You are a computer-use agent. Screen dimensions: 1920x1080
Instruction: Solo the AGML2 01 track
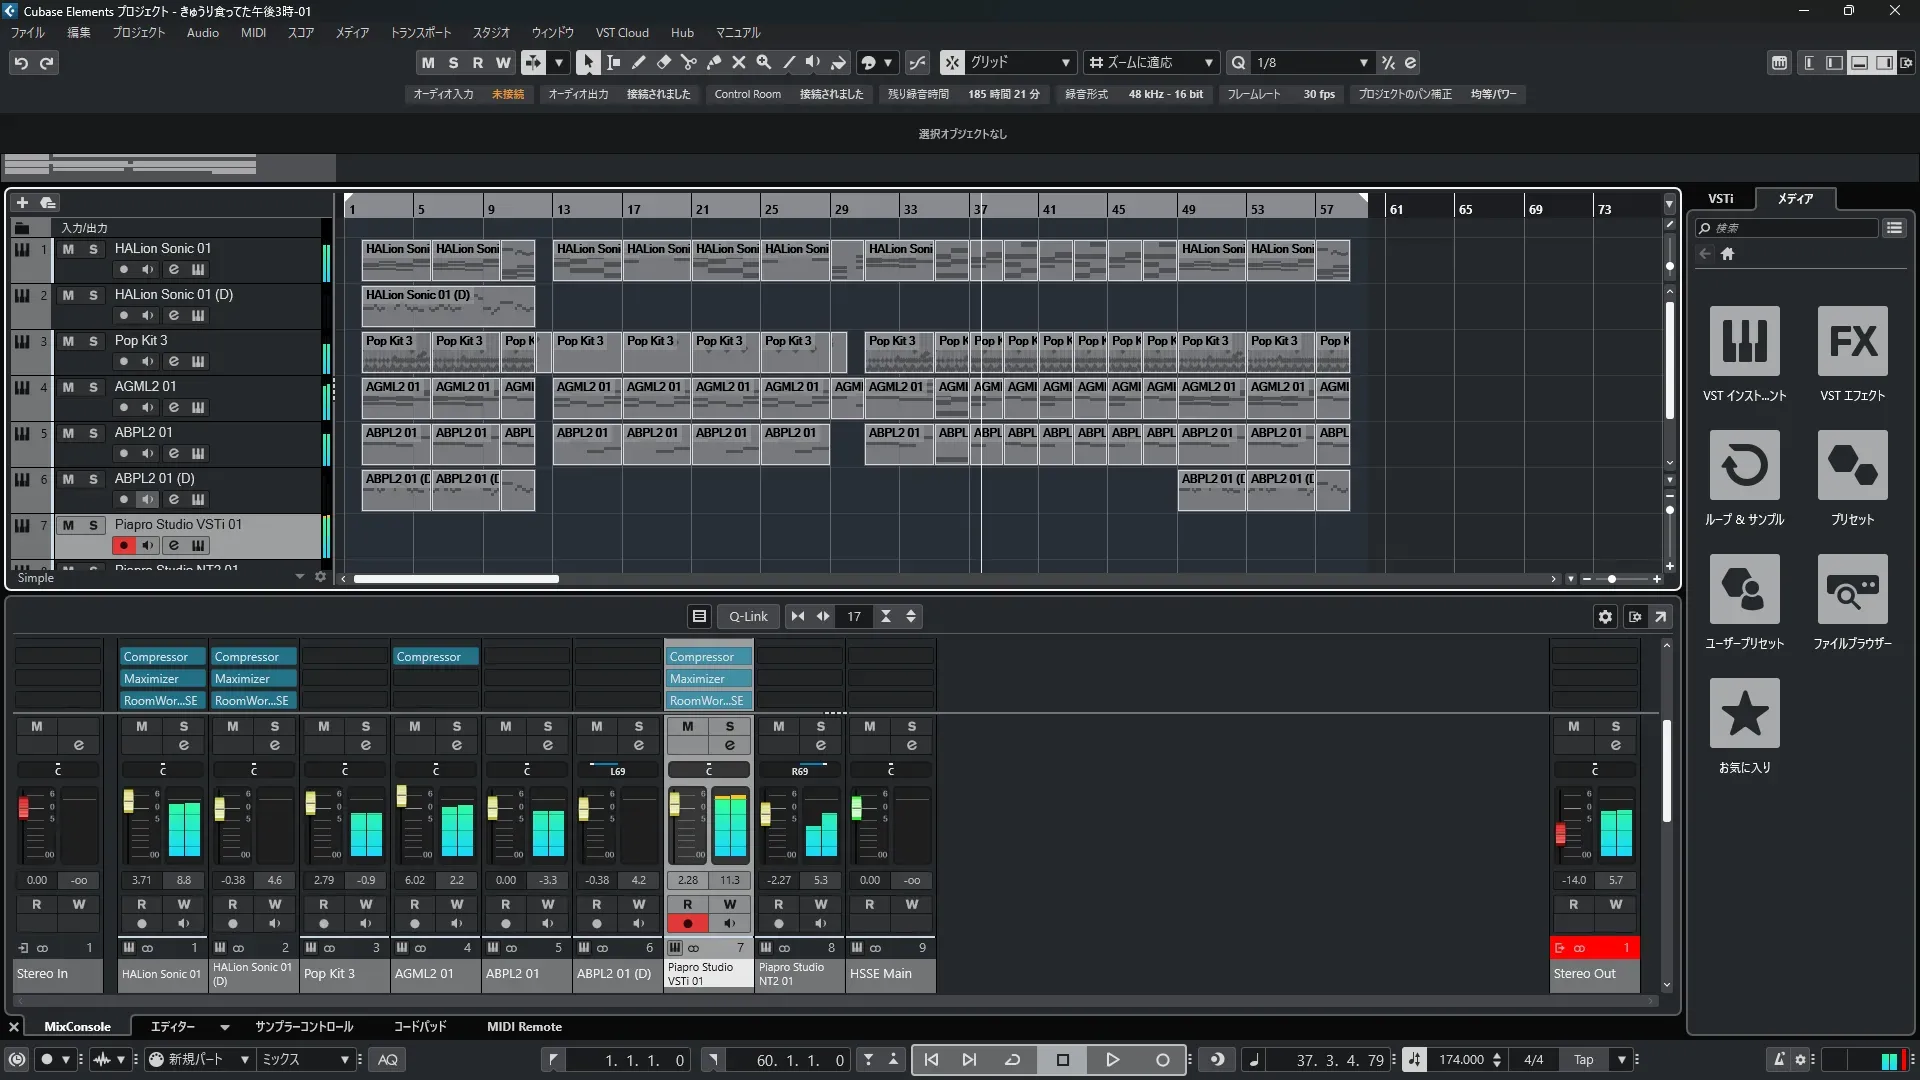coord(93,387)
